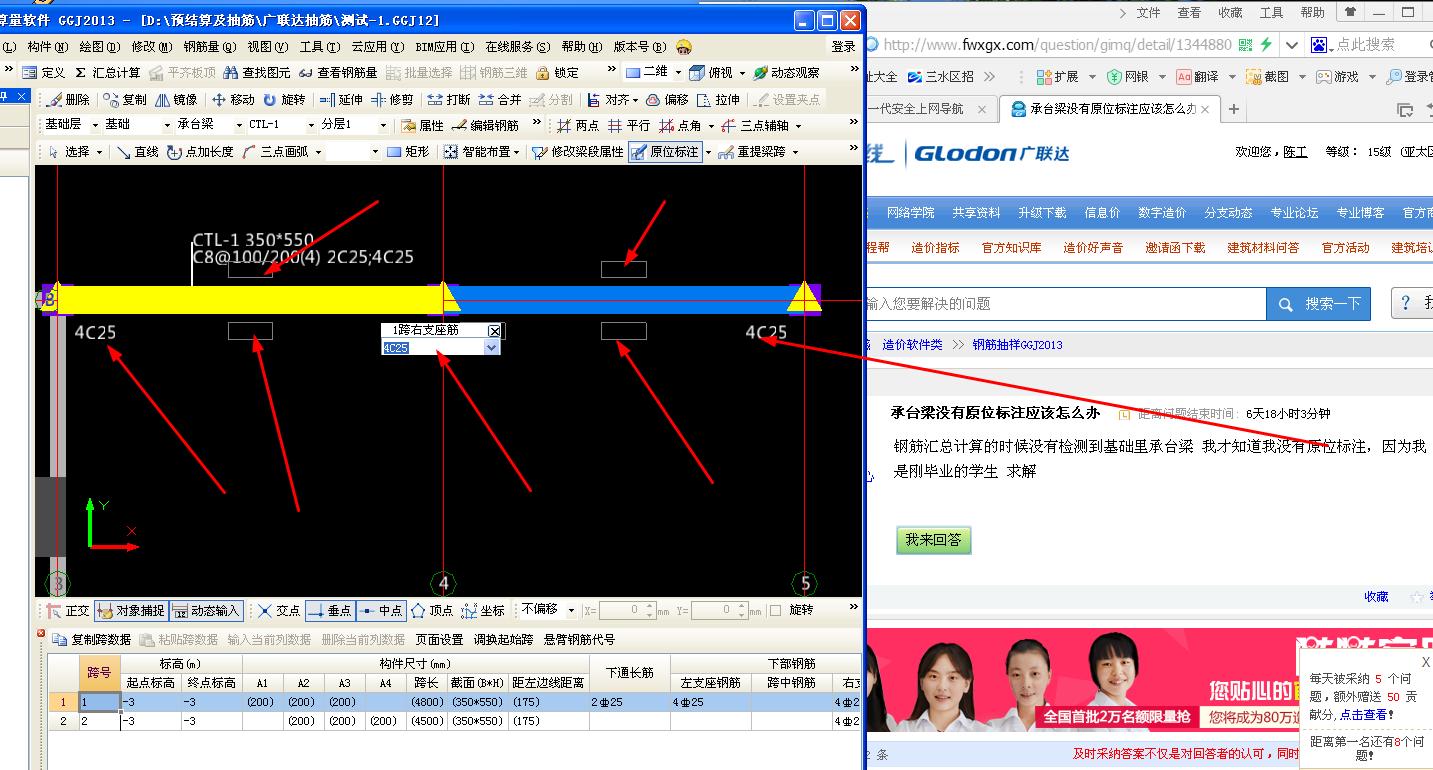Expand the 二维 view mode dropdown

click(677, 73)
